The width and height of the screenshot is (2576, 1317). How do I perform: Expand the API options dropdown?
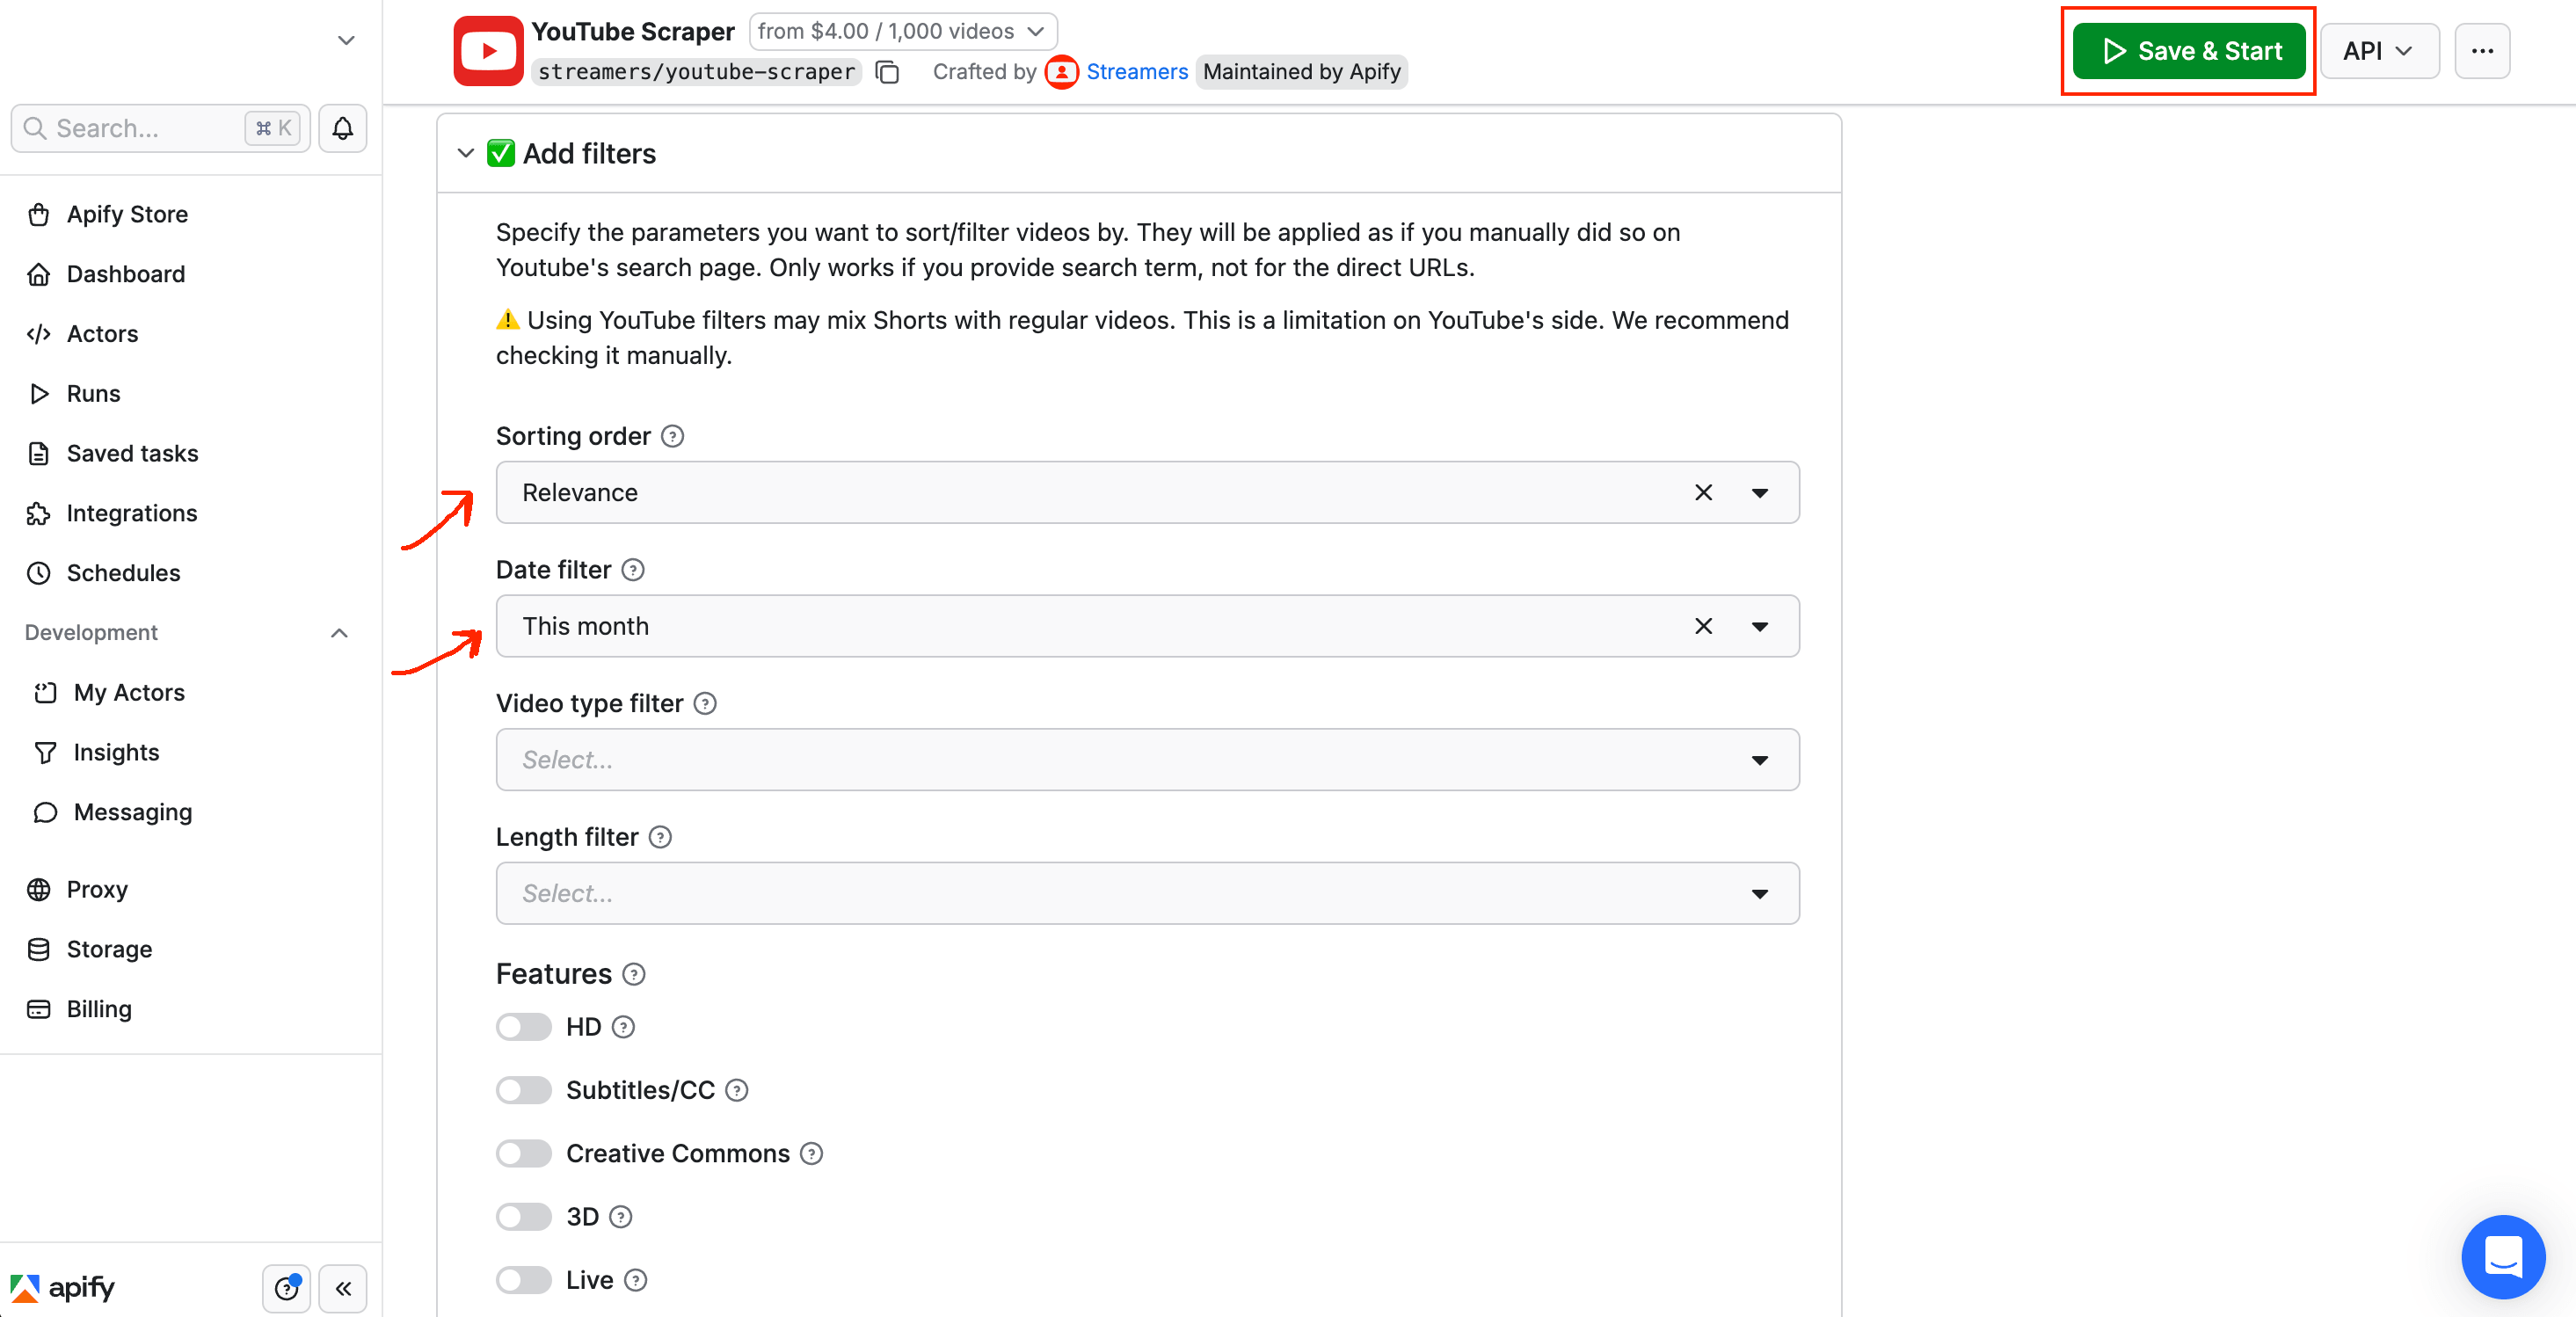2380,51
